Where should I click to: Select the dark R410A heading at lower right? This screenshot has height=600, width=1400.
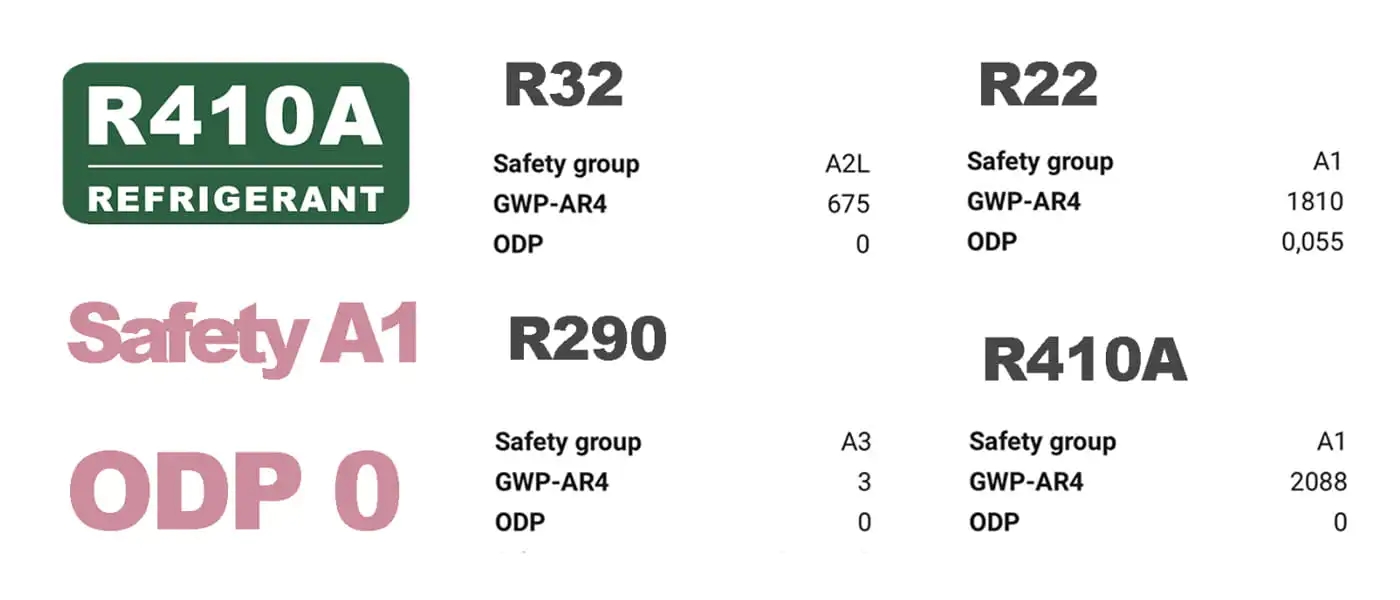[1085, 360]
